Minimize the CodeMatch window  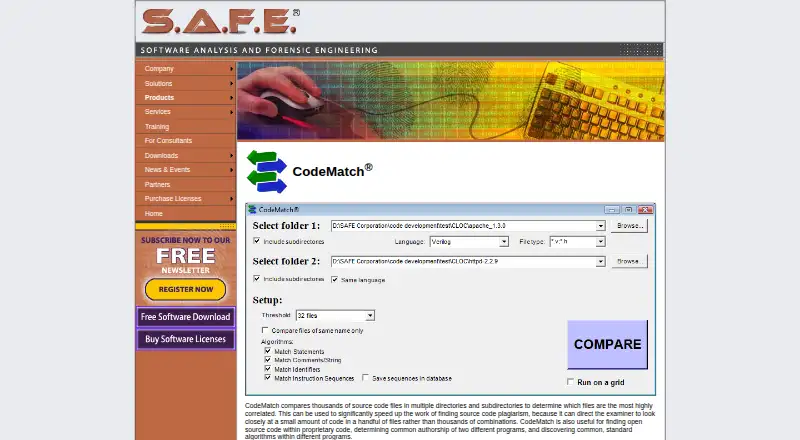point(611,210)
